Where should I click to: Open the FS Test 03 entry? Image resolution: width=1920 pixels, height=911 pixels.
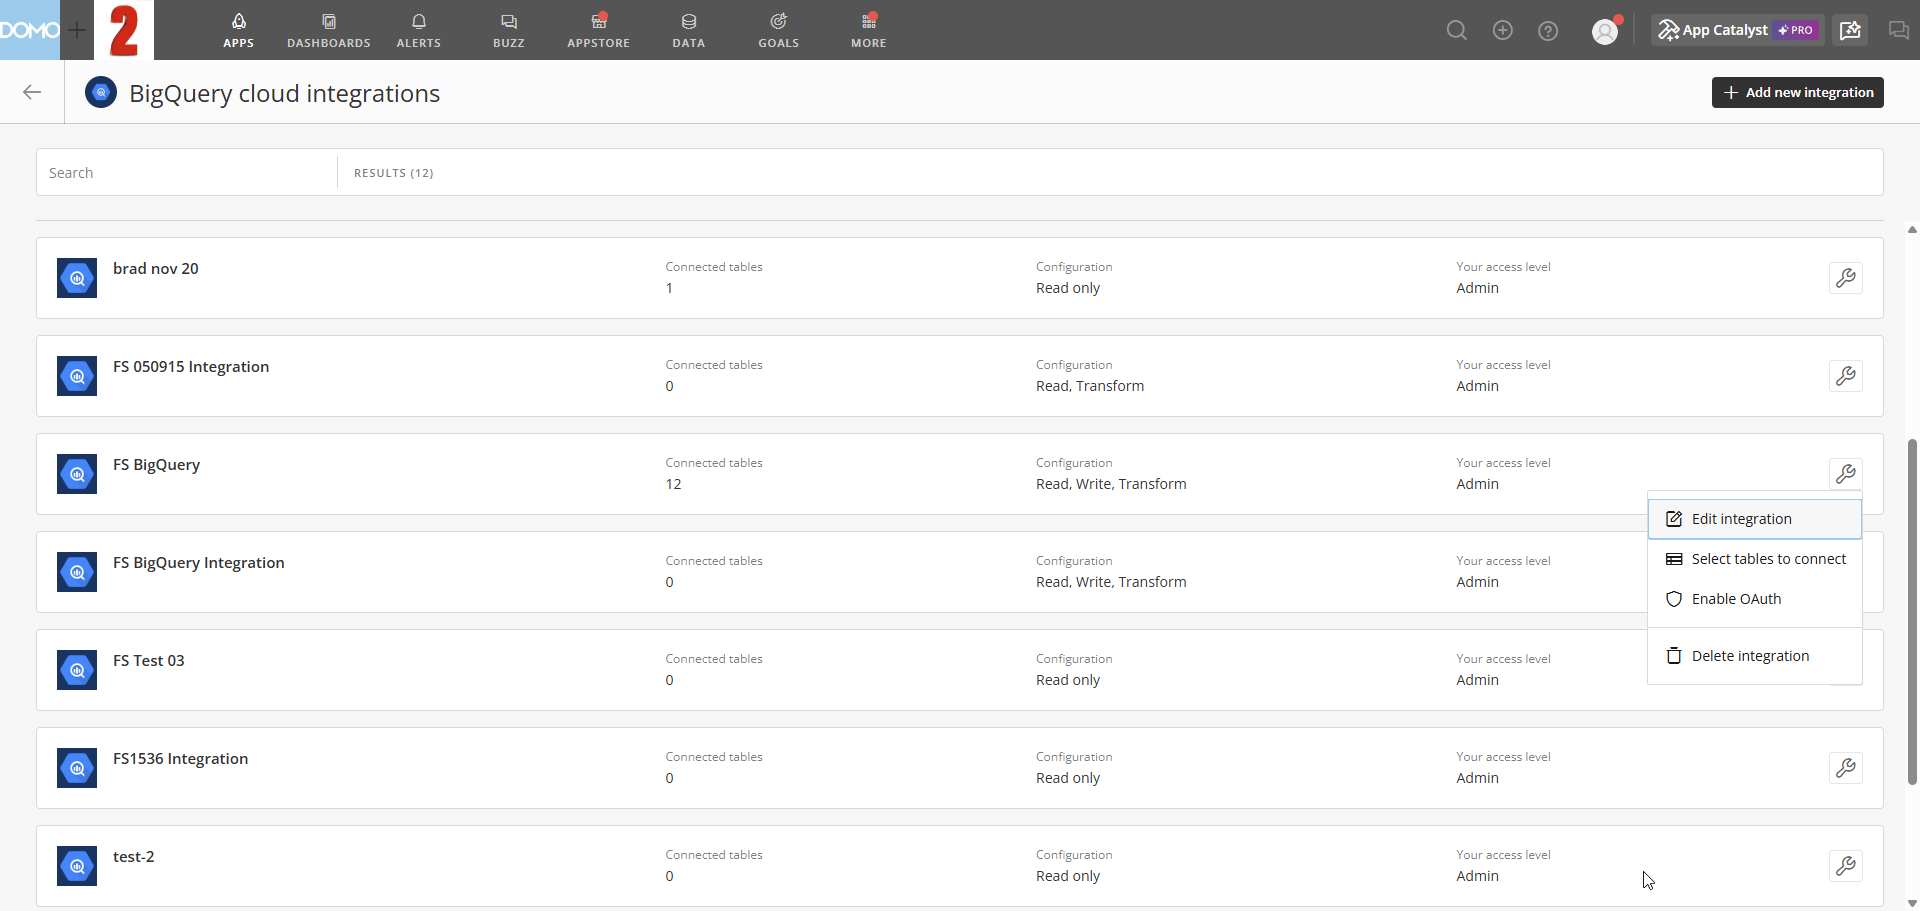148,660
